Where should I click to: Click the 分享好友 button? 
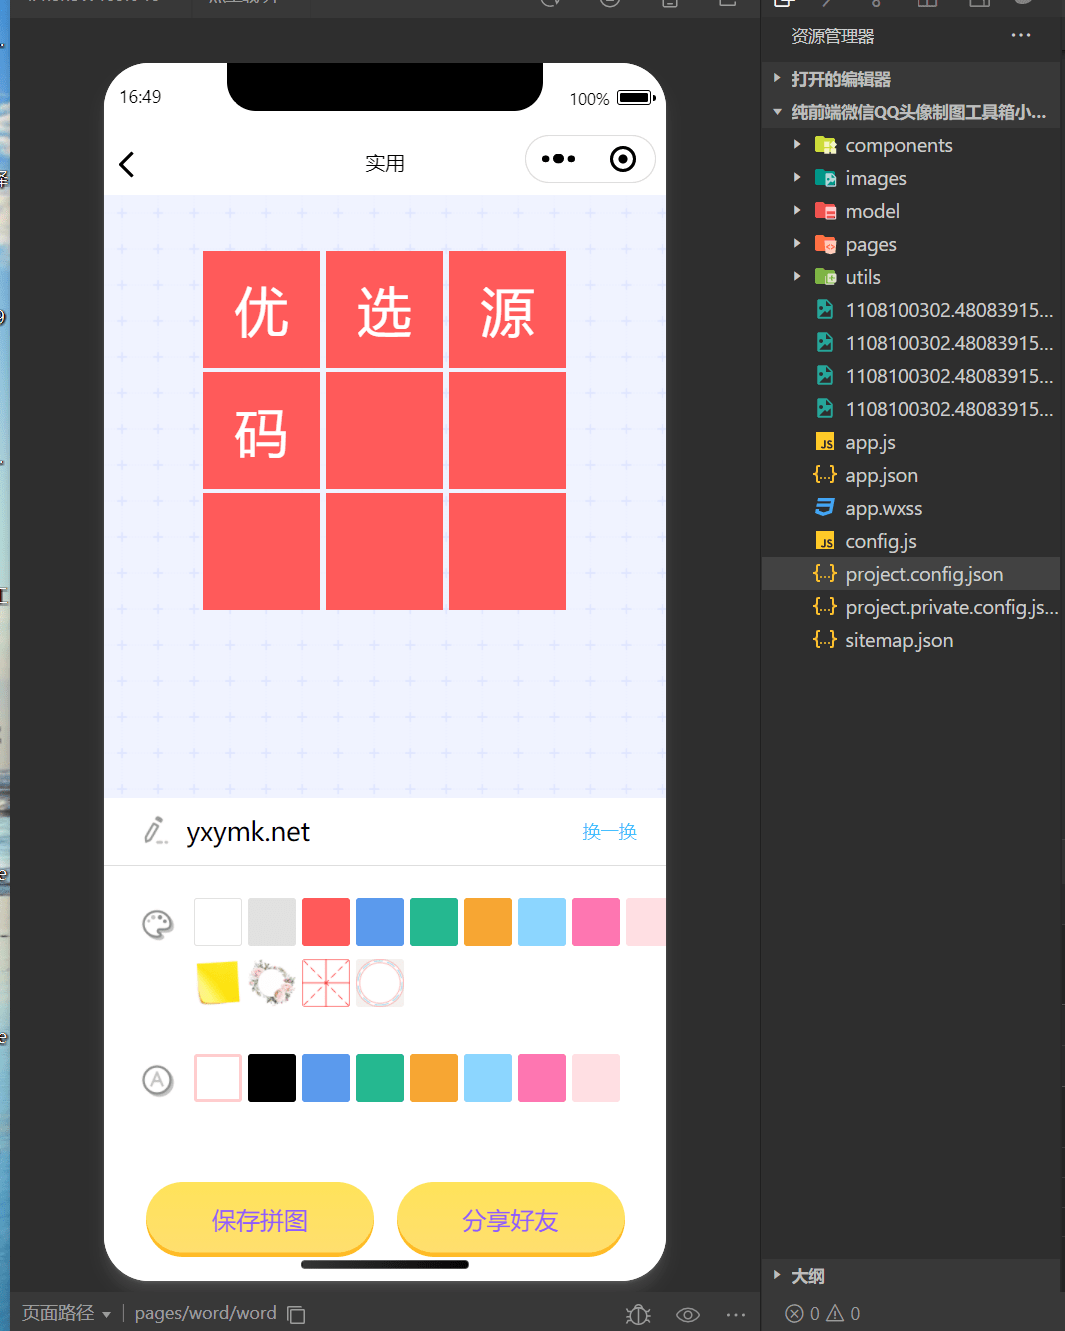click(511, 1219)
